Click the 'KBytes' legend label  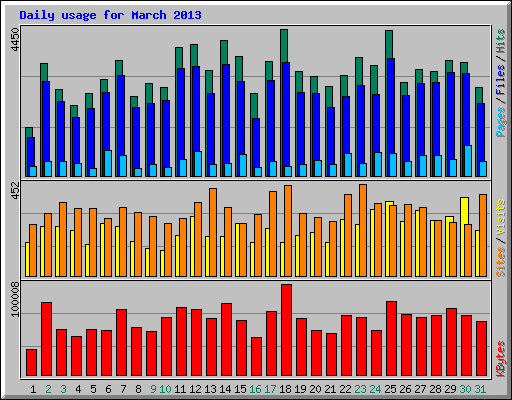tap(501, 359)
